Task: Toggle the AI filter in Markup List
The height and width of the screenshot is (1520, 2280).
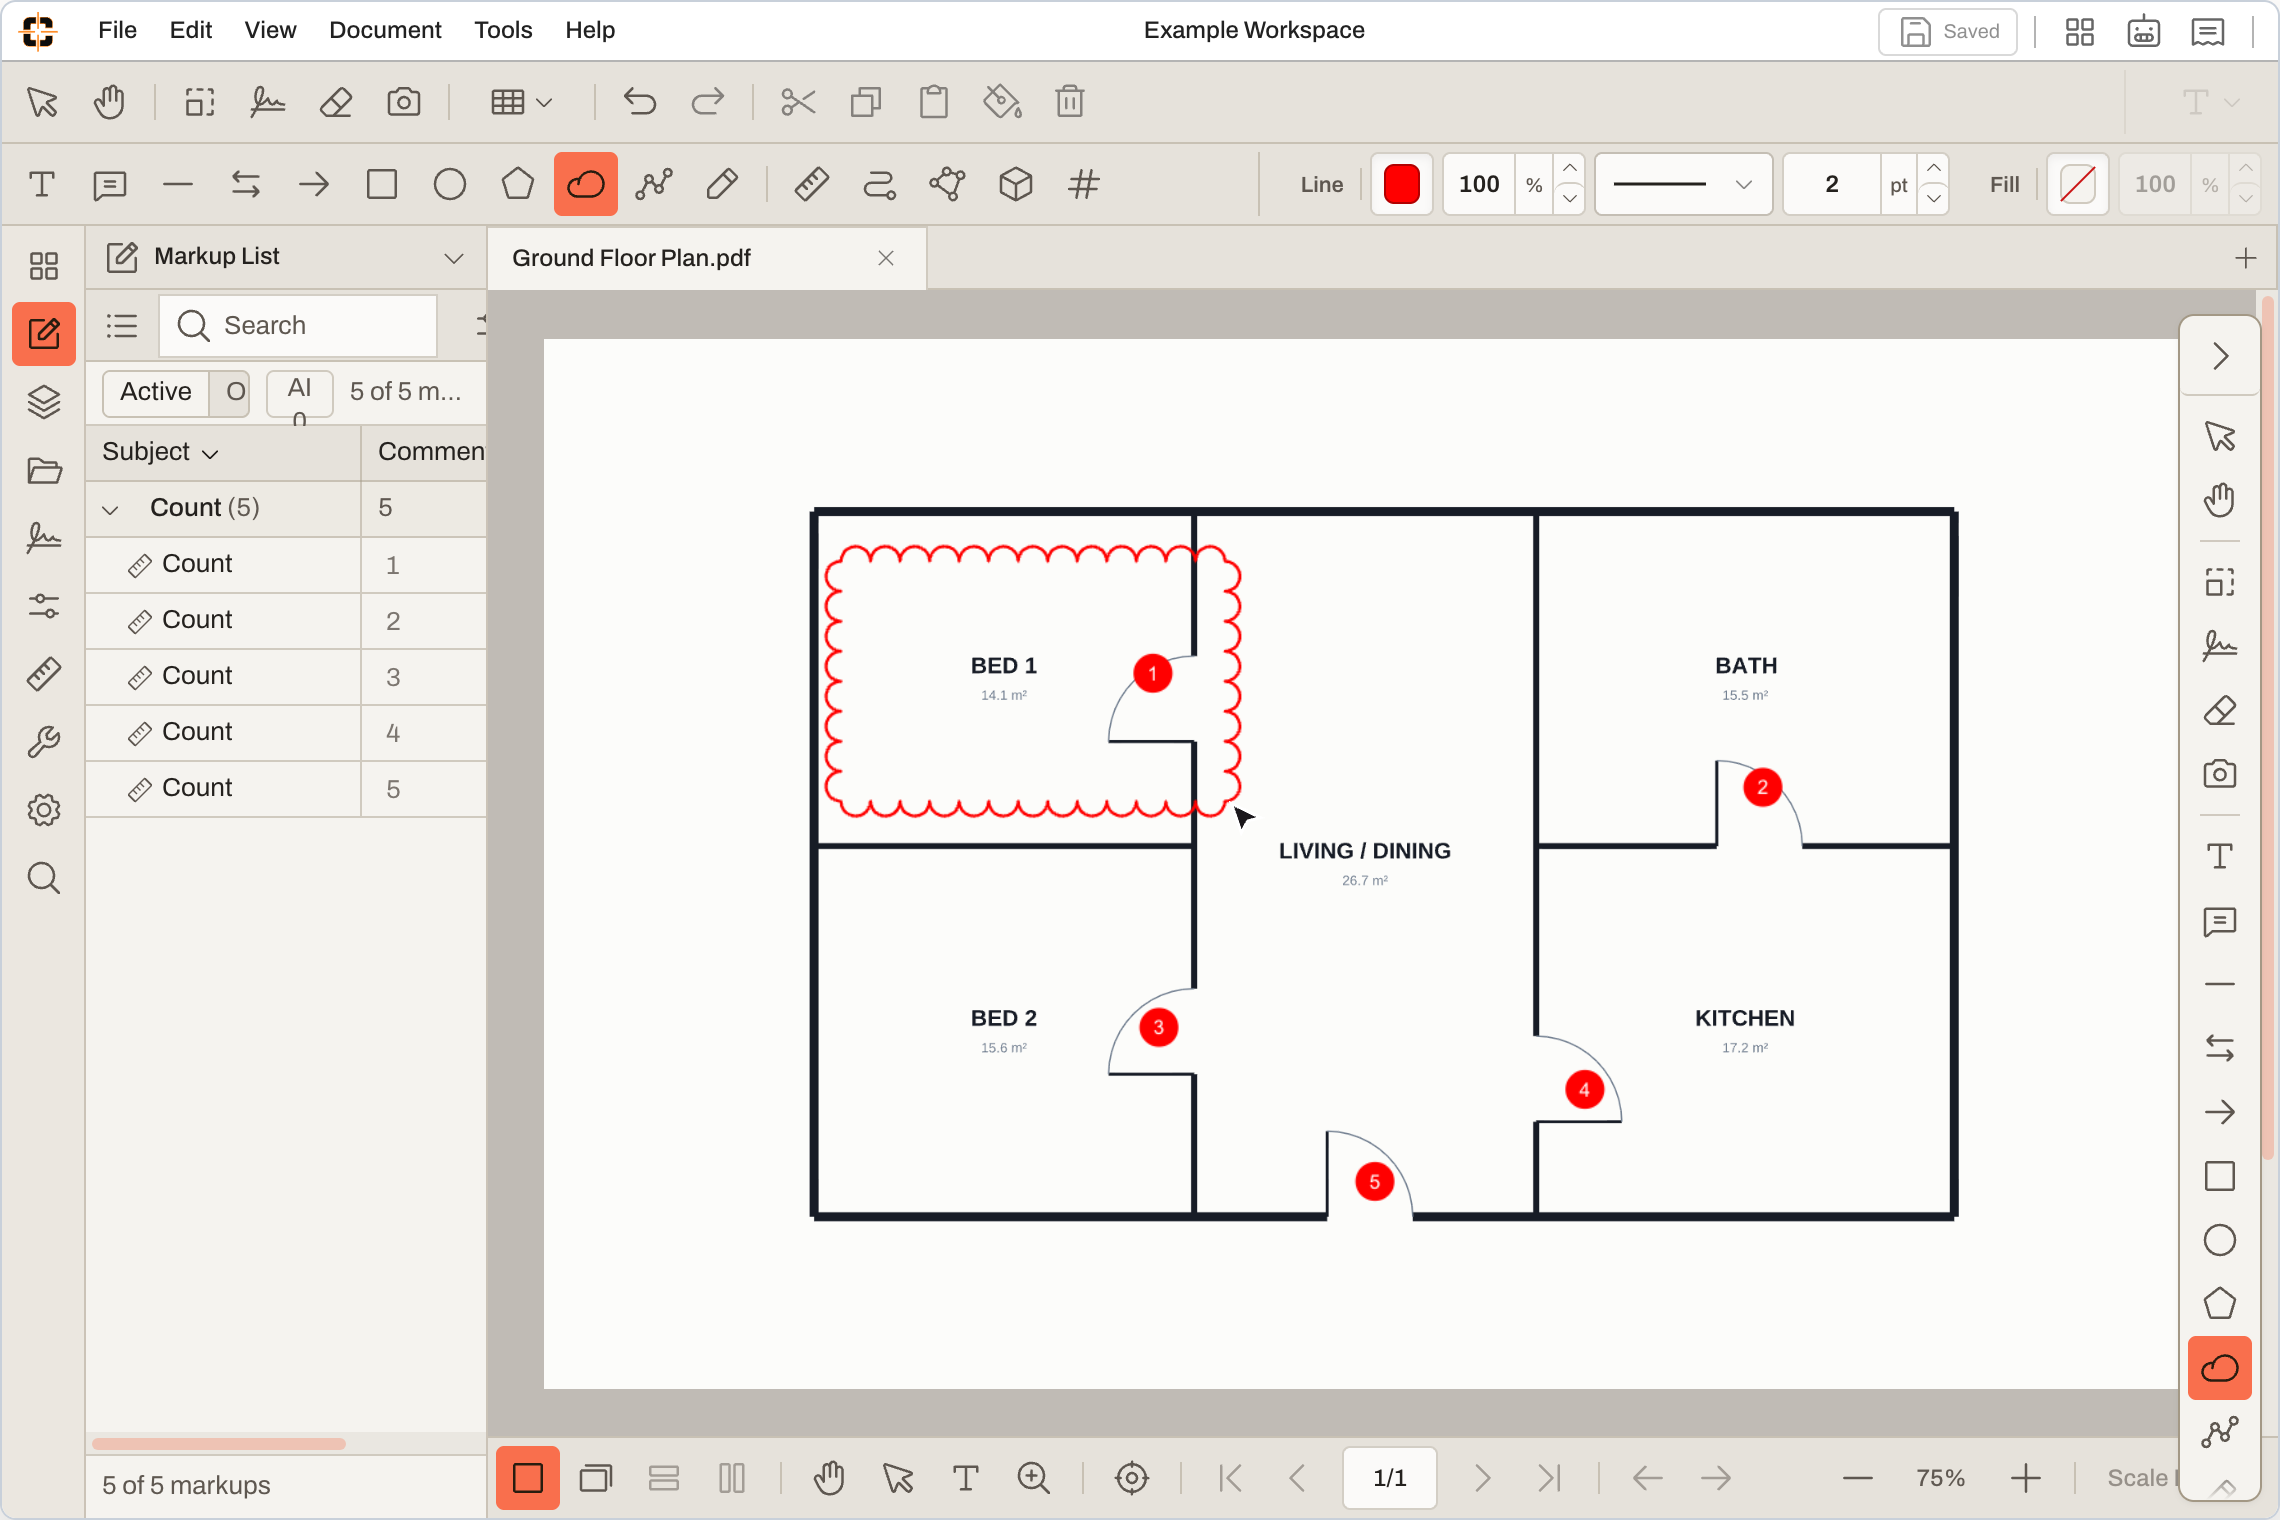Action: 299,393
